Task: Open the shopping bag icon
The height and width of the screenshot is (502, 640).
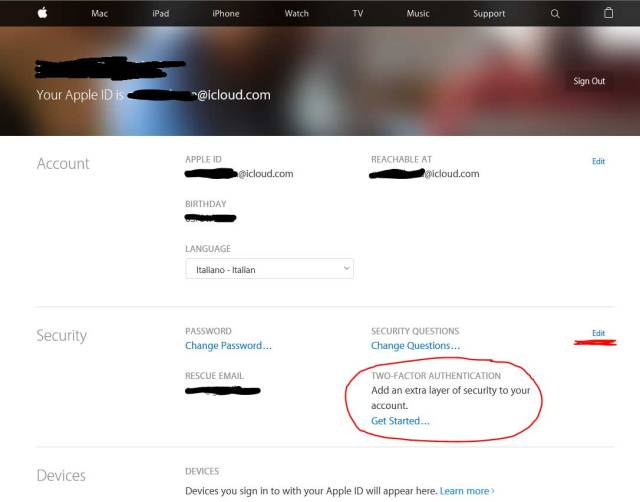Action: tap(608, 13)
